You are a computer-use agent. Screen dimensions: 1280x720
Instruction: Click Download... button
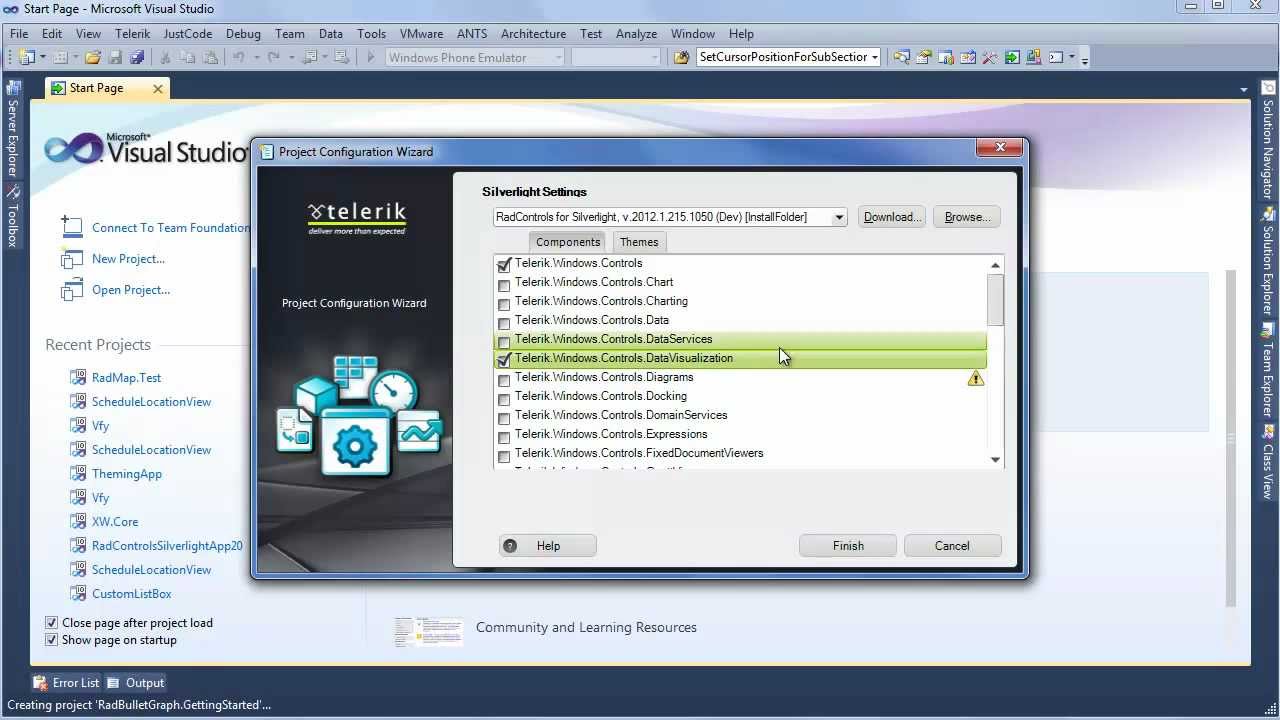[892, 217]
